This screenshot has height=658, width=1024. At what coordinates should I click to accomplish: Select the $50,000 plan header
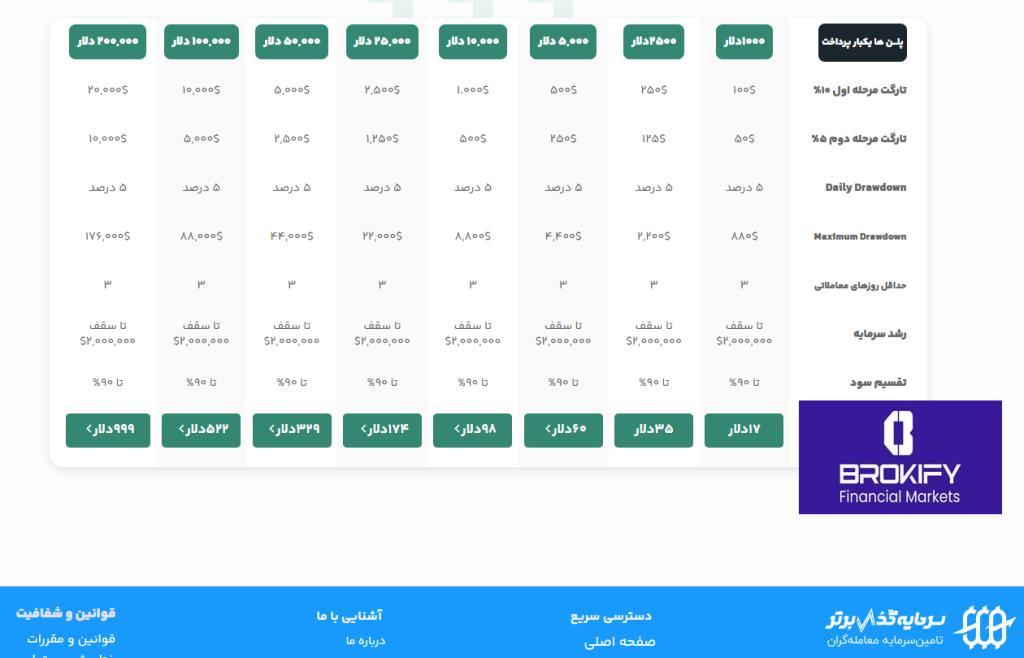pos(291,42)
